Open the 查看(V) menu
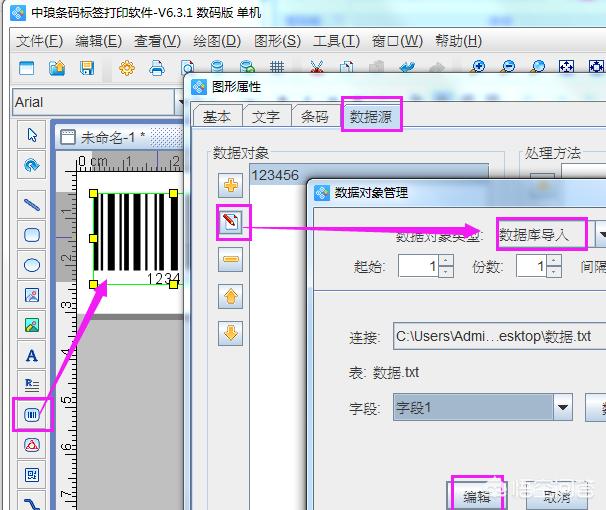 click(x=157, y=41)
